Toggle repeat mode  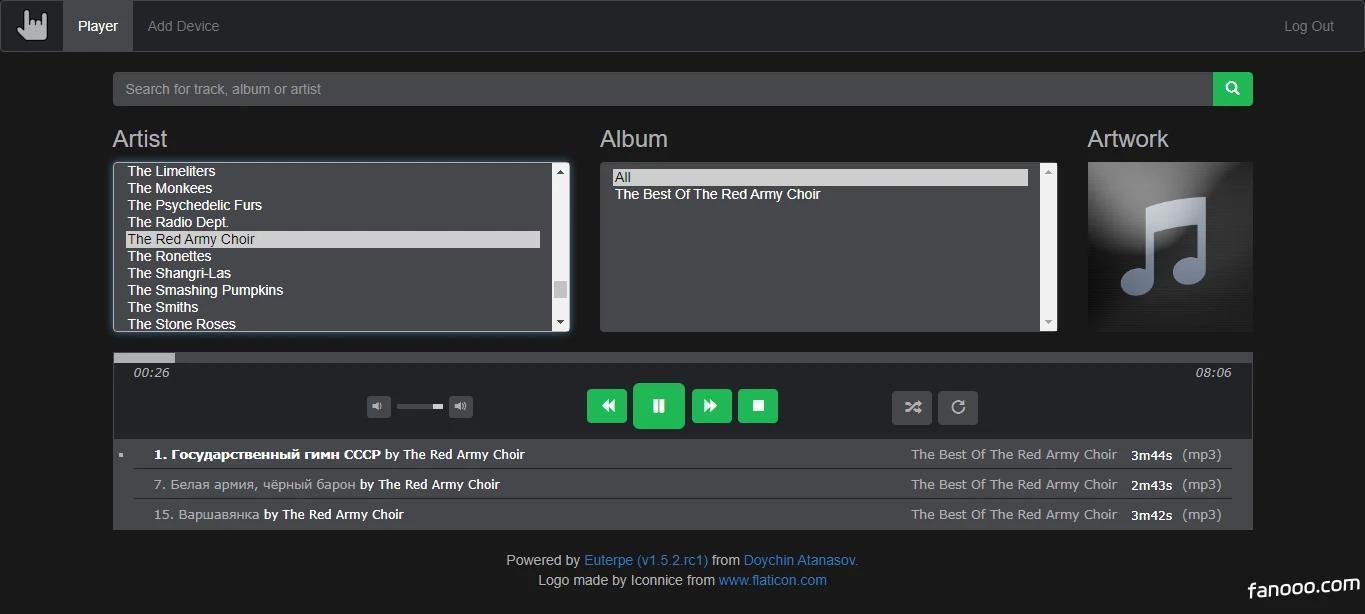(x=958, y=407)
